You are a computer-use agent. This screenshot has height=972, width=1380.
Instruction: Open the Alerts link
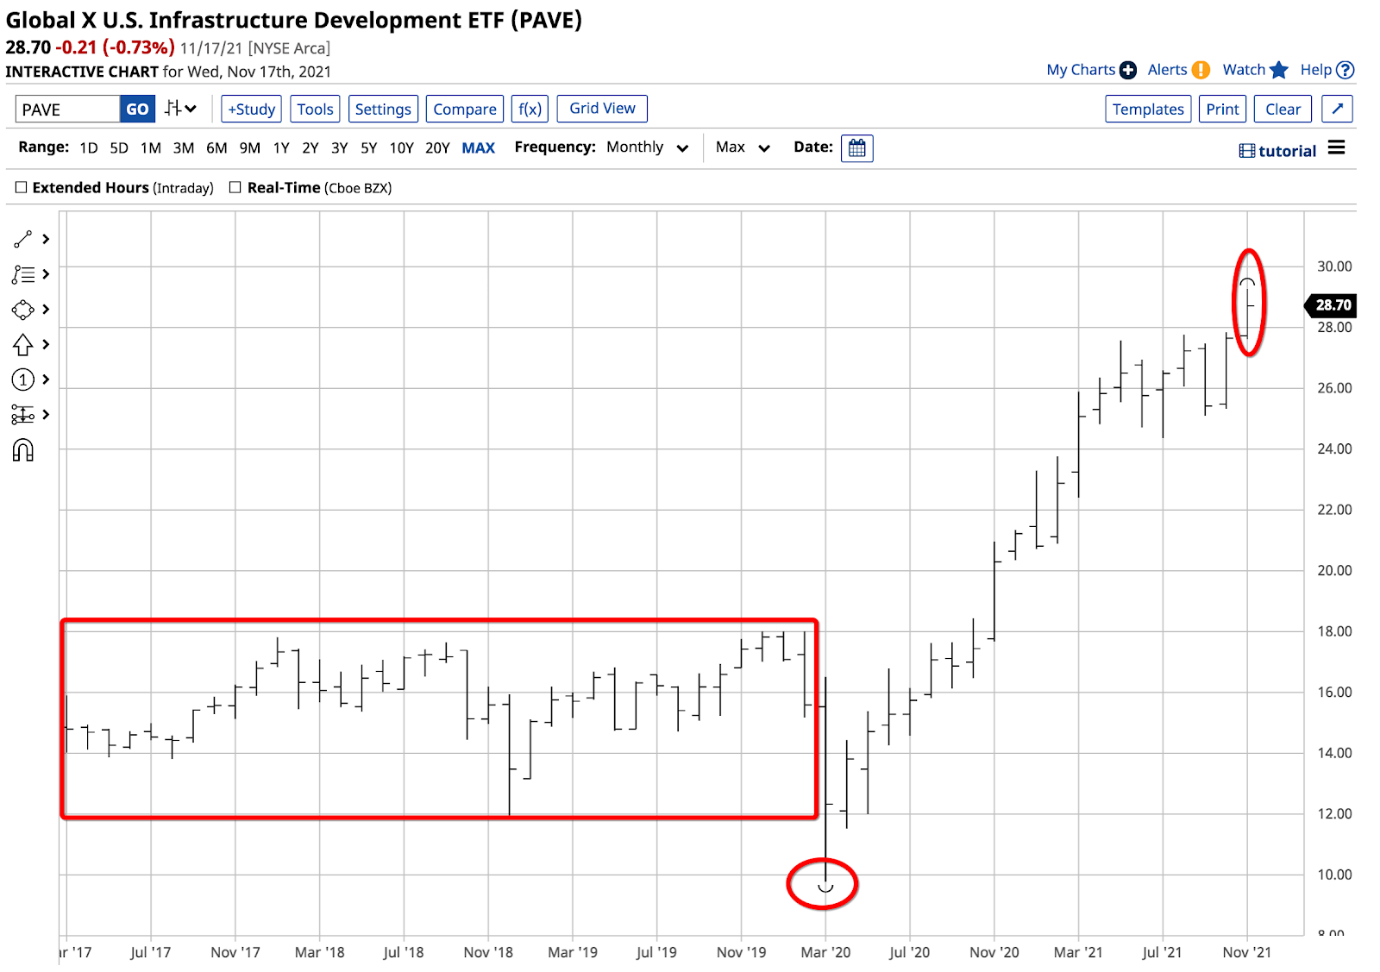[x=1167, y=70]
